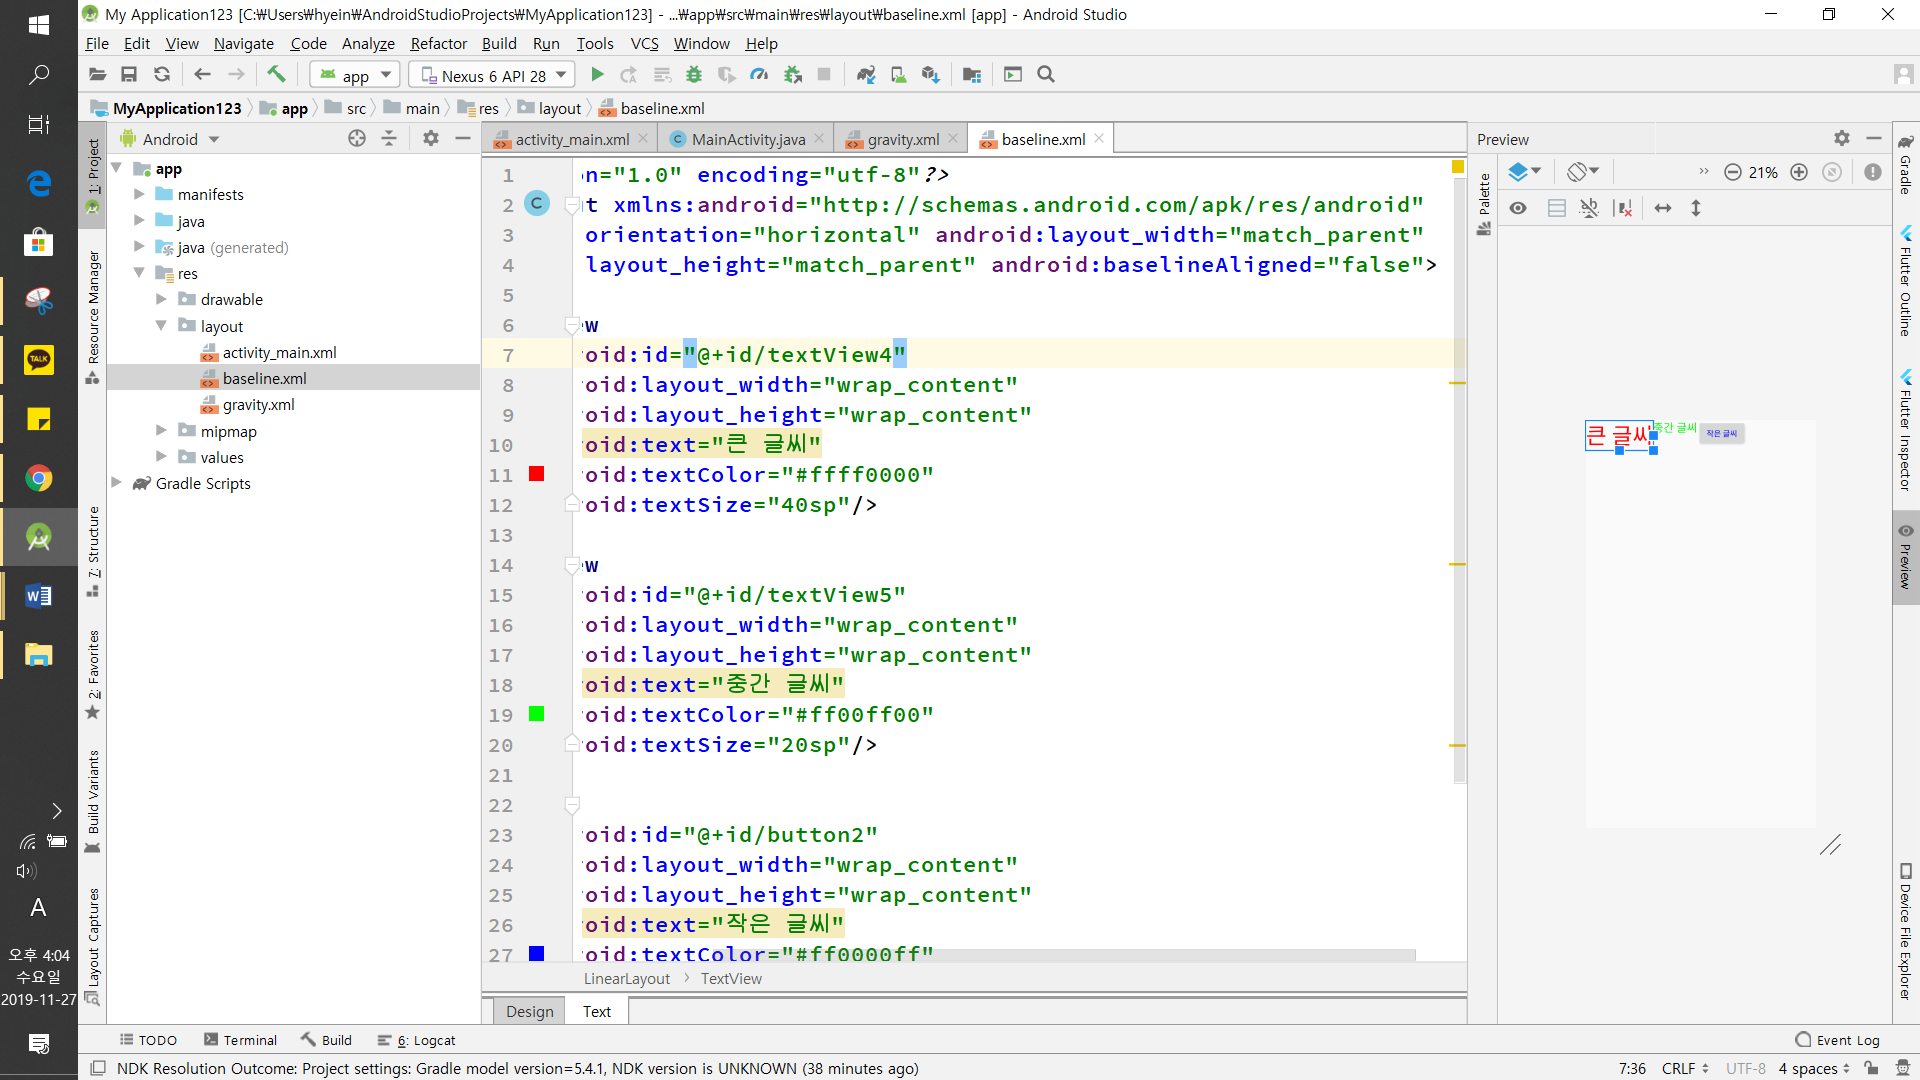Switch to the gravity.xml editor tab
The image size is (1920, 1080).
click(902, 139)
